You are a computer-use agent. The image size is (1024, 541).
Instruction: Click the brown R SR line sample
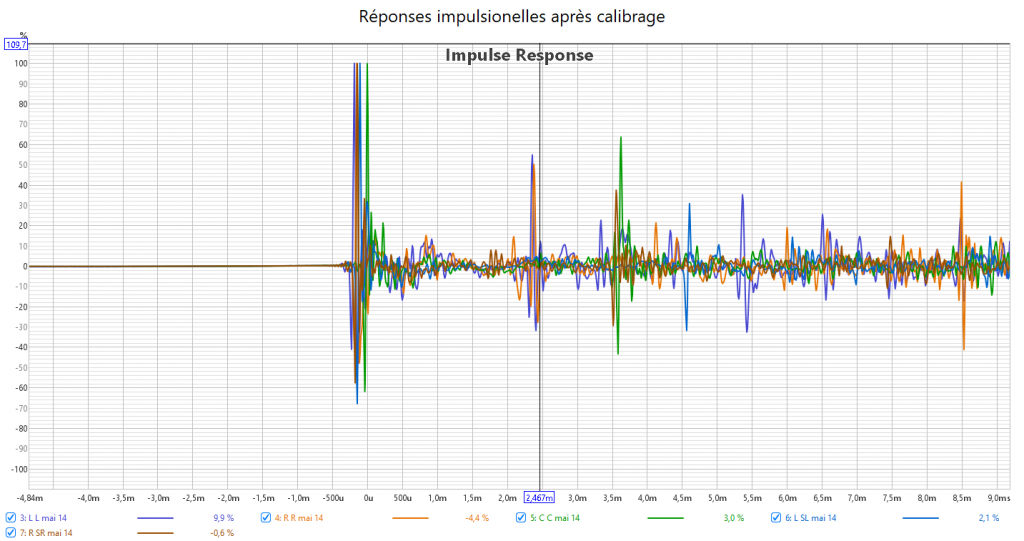point(155,533)
